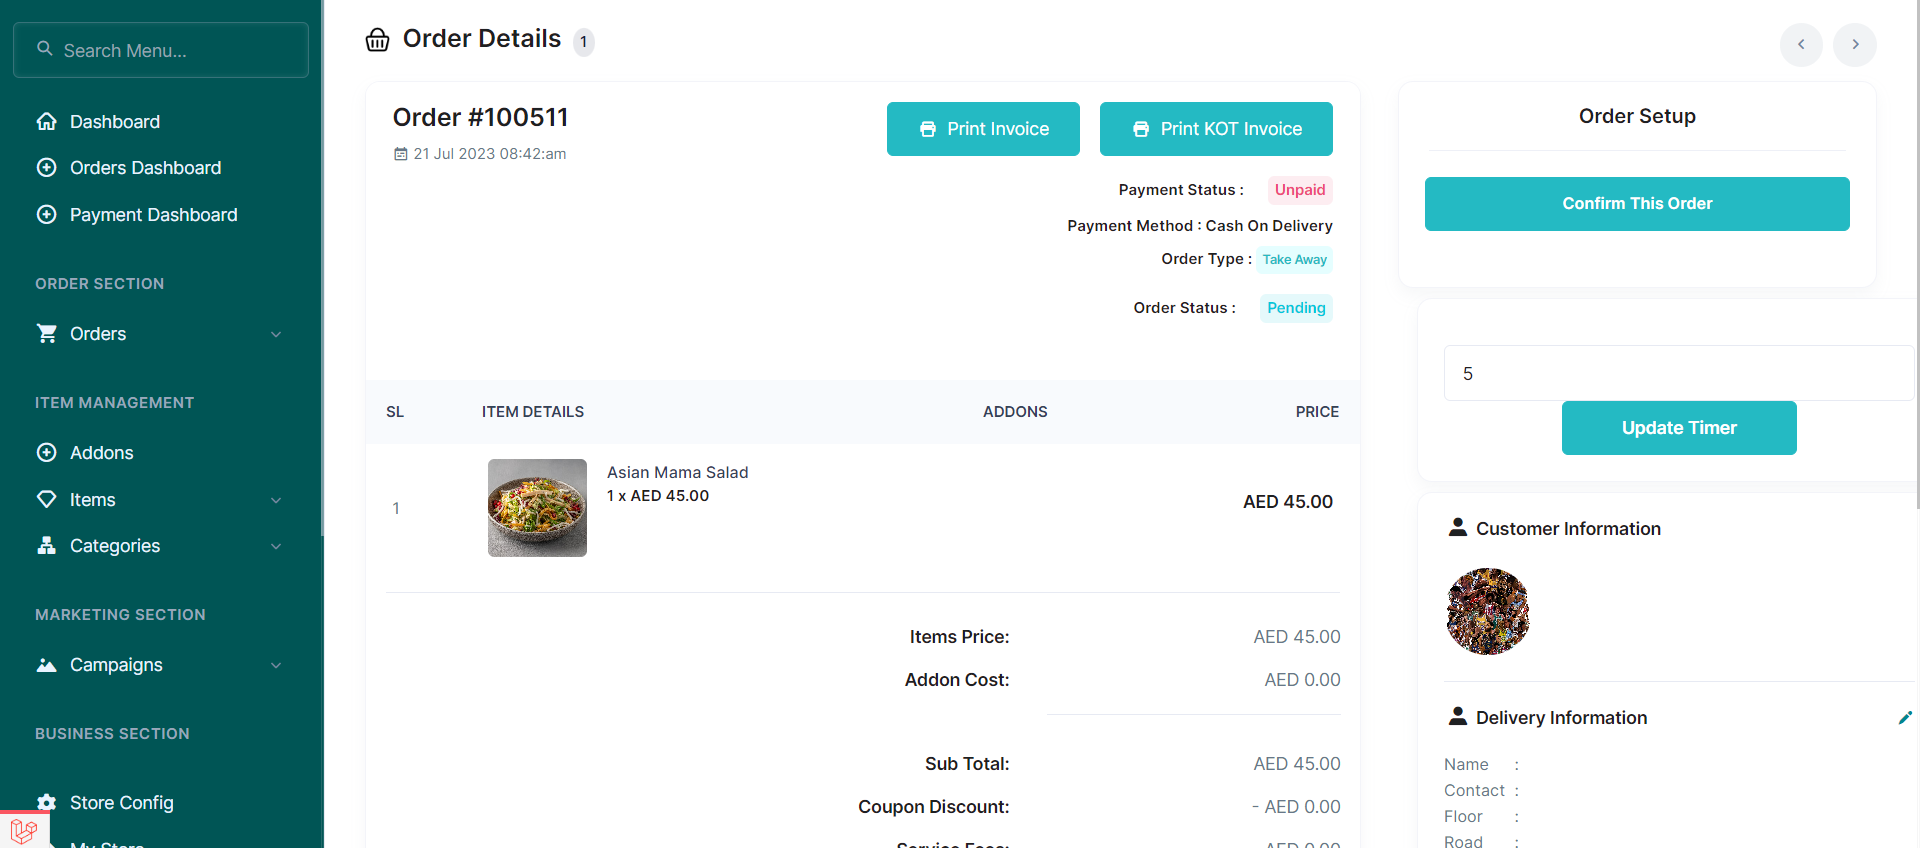This screenshot has width=1920, height=848.
Task: Expand the Orders submenu chevron
Action: click(x=276, y=334)
